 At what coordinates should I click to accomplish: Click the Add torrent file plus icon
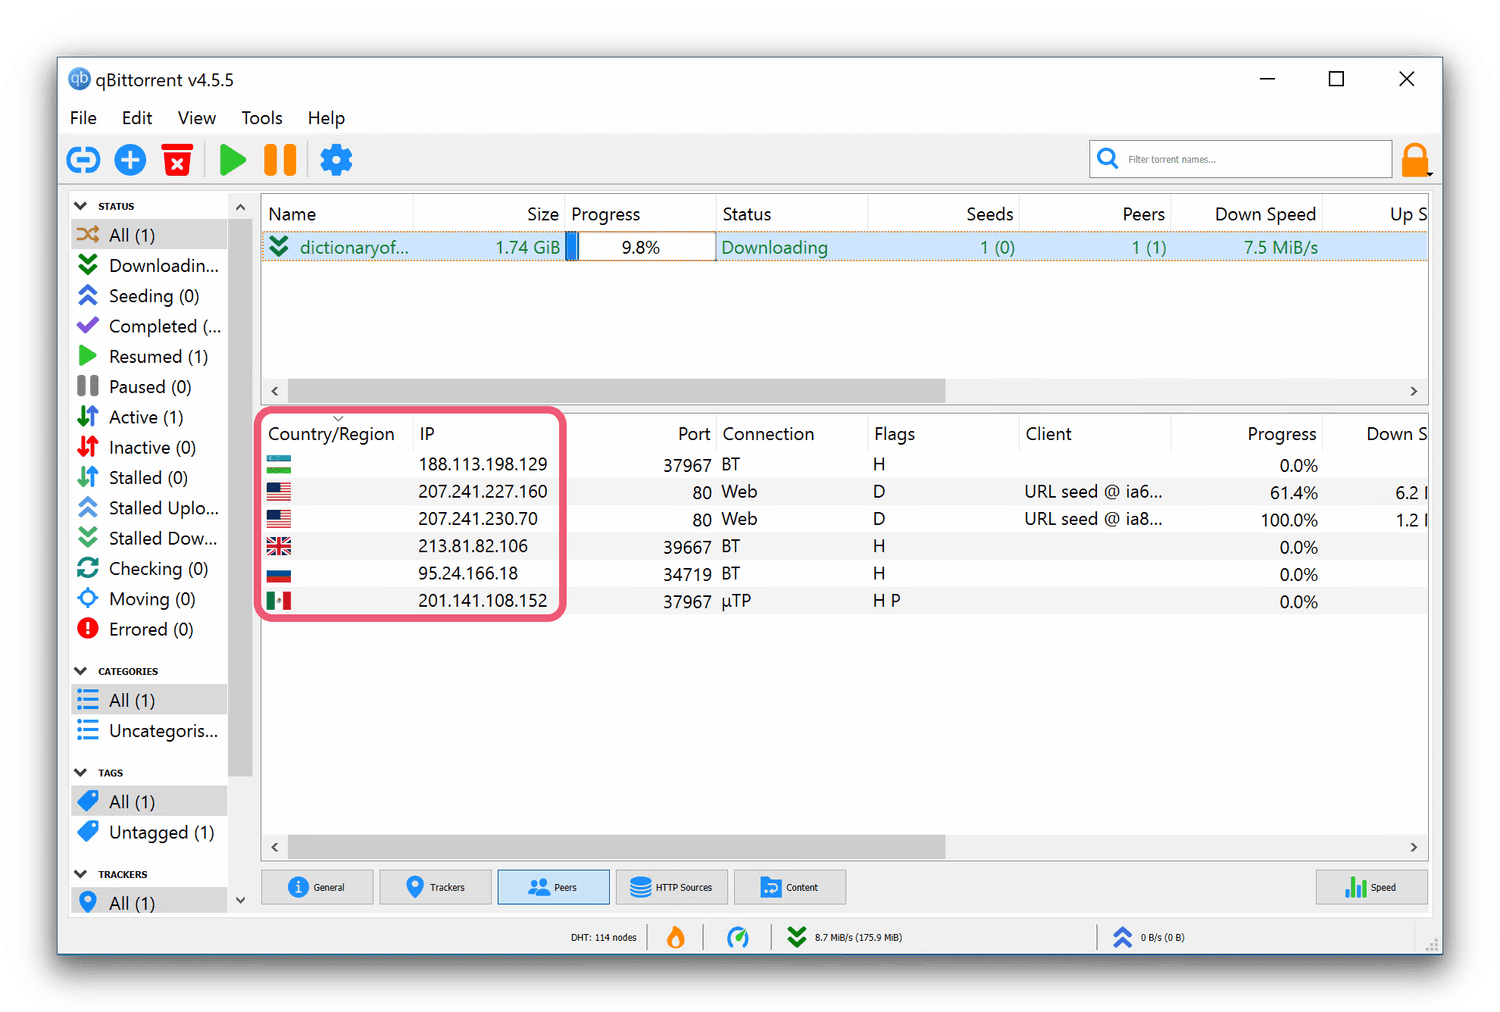click(130, 160)
